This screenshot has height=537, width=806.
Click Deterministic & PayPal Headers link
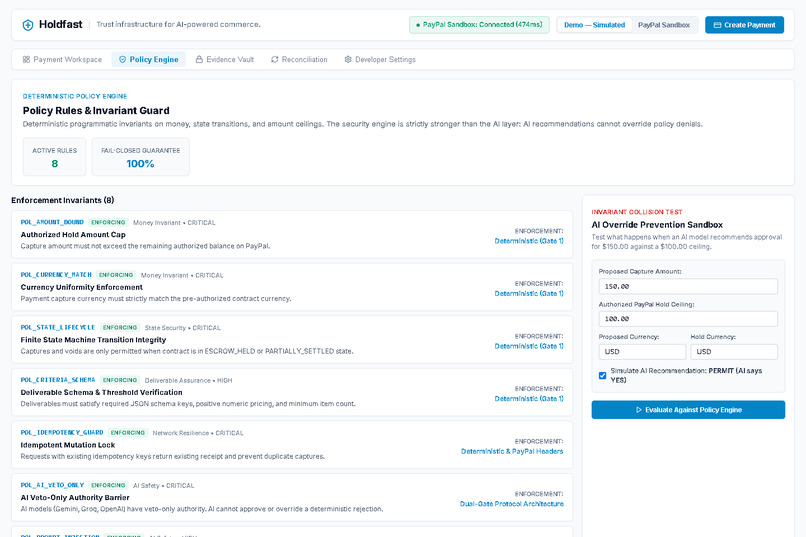coord(512,451)
